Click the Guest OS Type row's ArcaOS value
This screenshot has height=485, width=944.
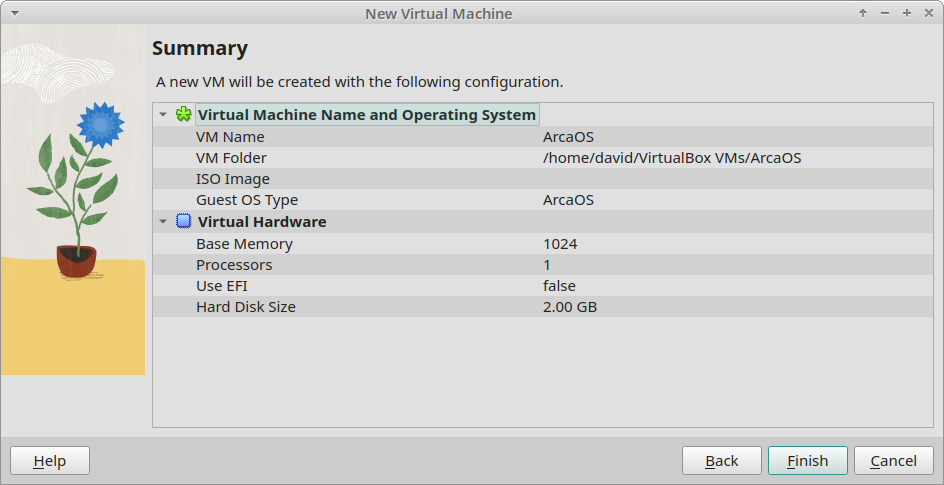tap(568, 200)
